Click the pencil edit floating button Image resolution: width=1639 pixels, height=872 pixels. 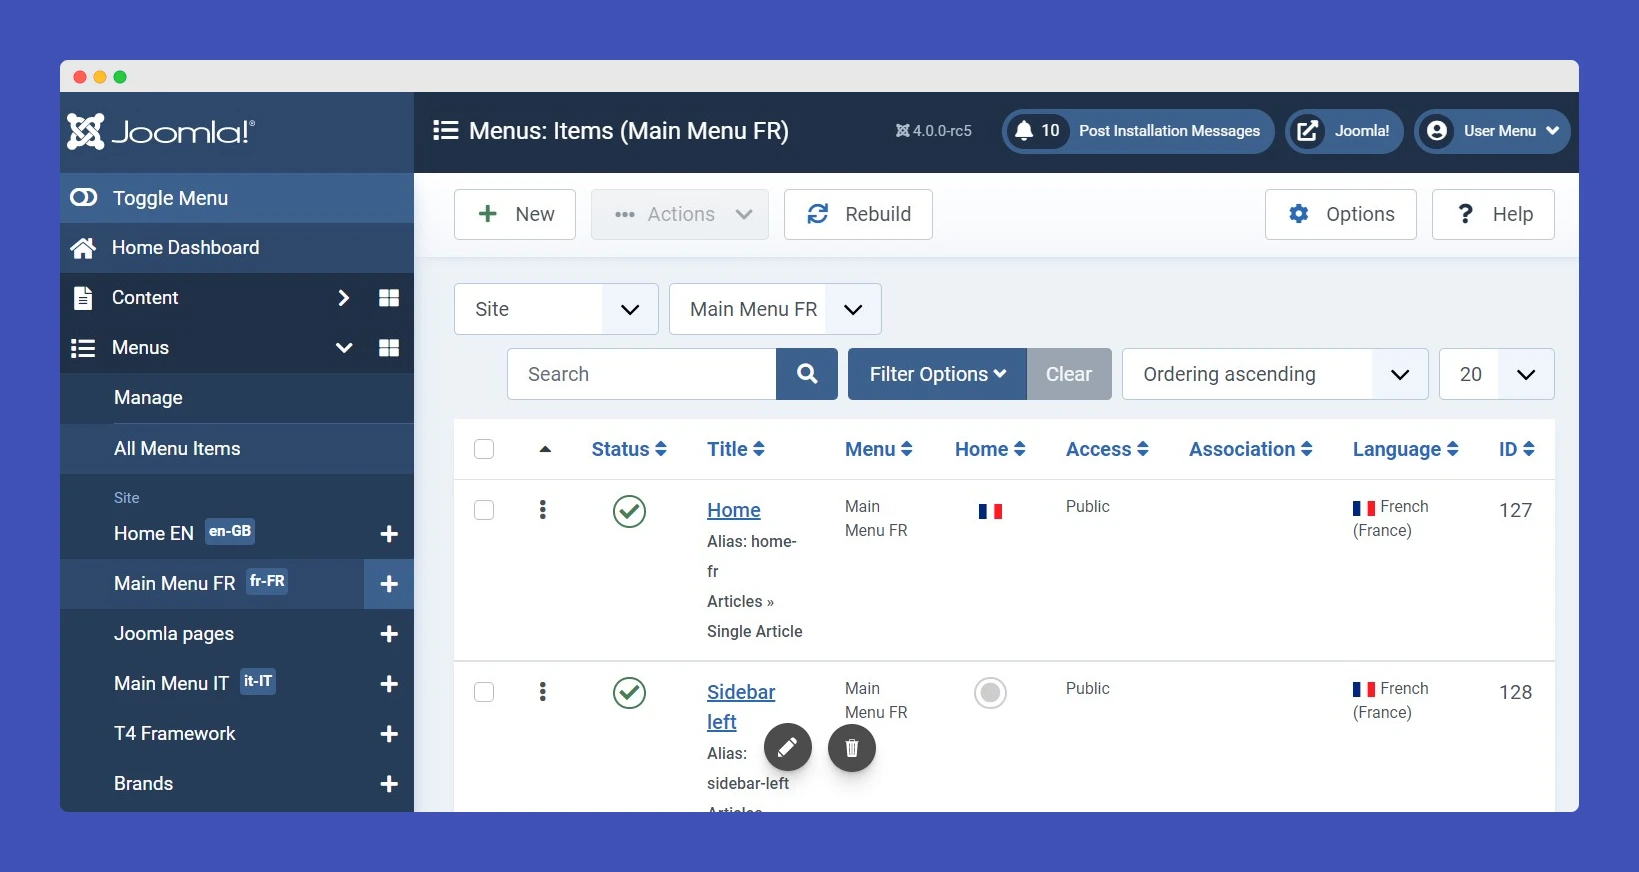(x=788, y=747)
